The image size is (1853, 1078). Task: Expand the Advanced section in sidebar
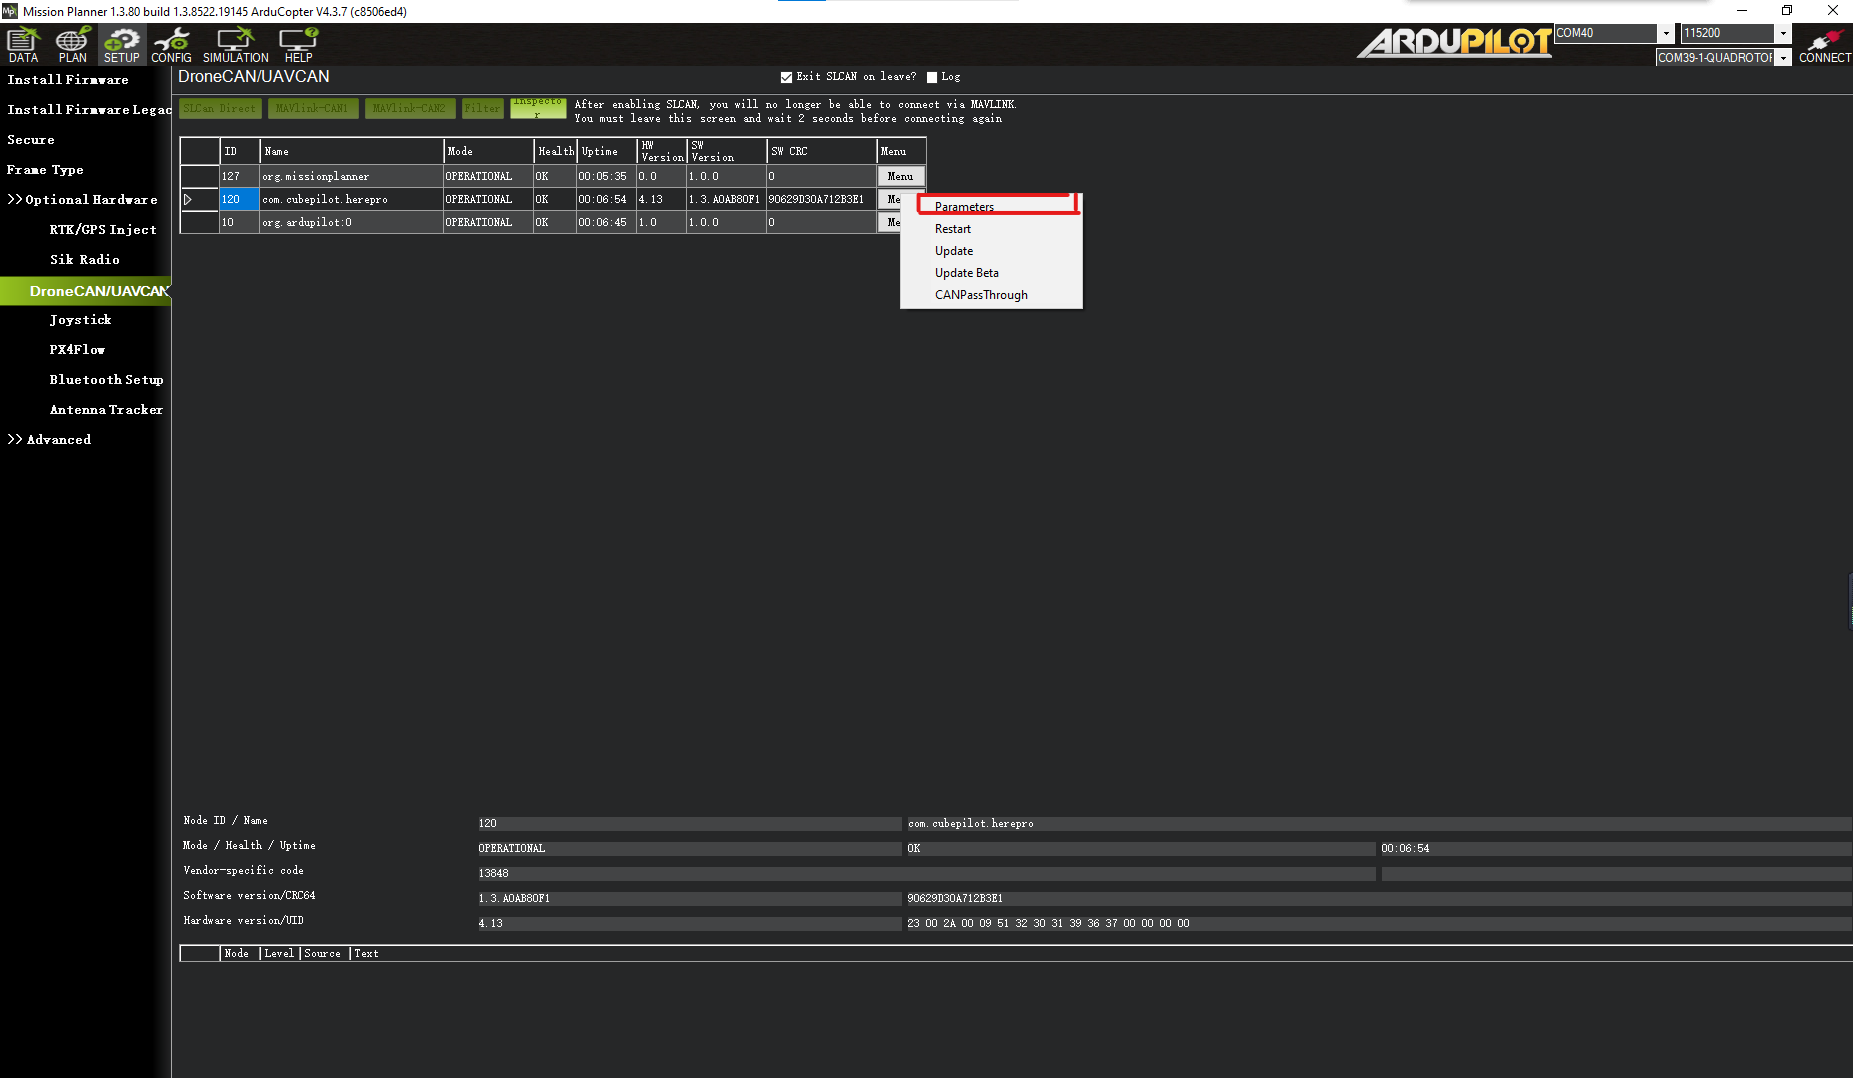coord(50,440)
